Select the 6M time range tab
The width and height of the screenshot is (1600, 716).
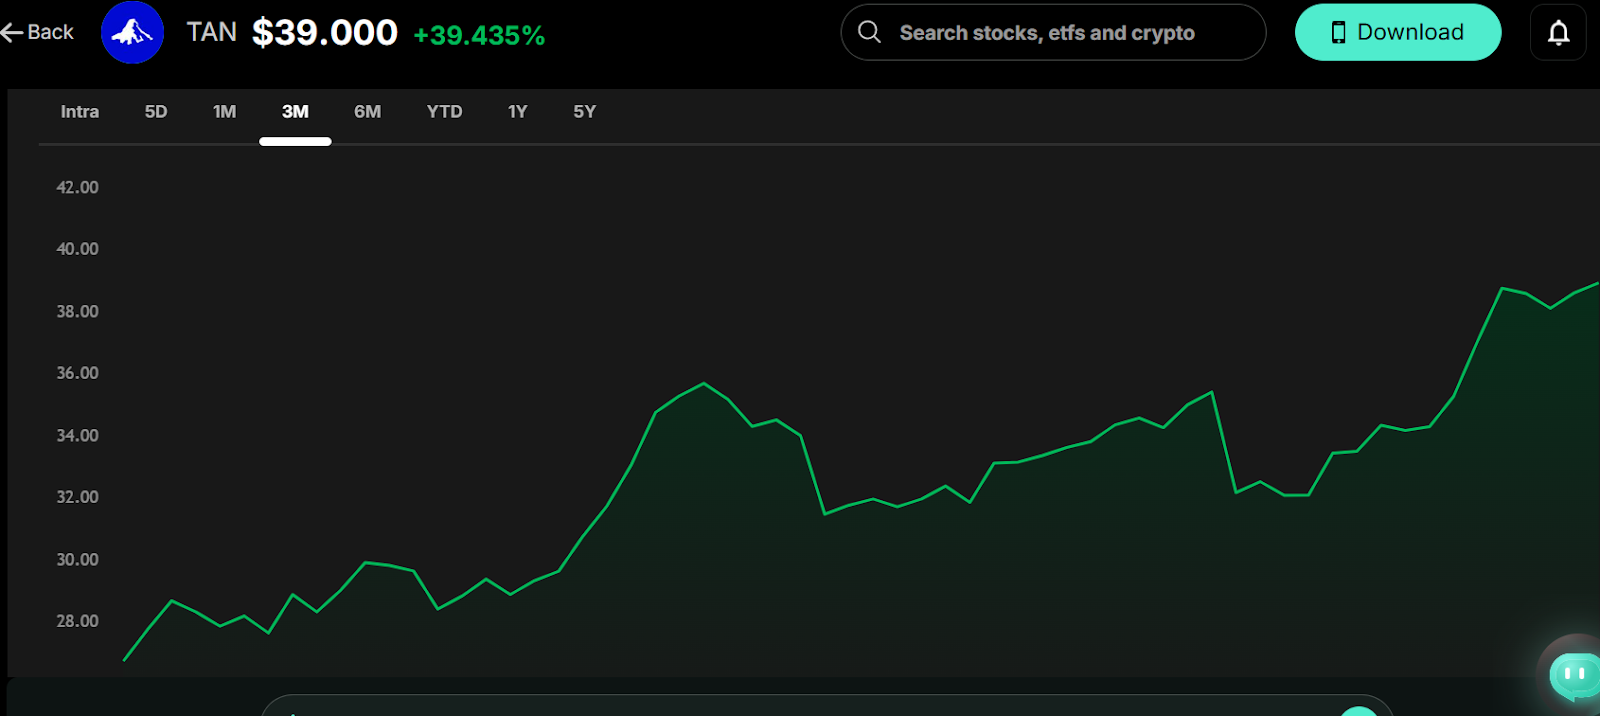(x=367, y=112)
